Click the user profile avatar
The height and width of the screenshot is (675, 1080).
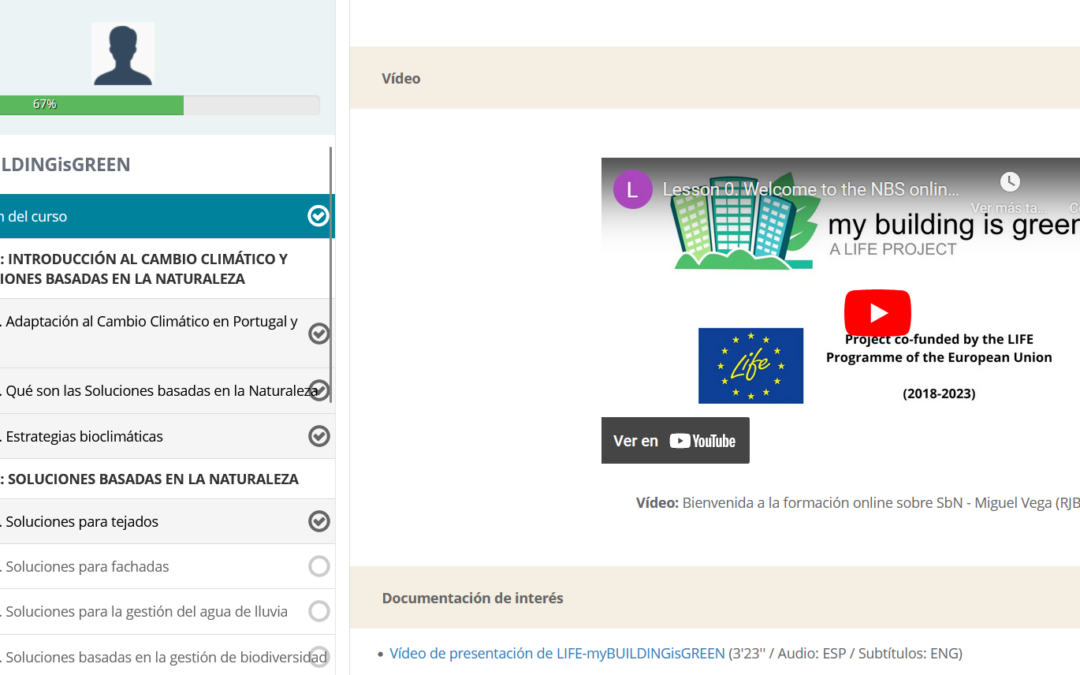[x=123, y=54]
